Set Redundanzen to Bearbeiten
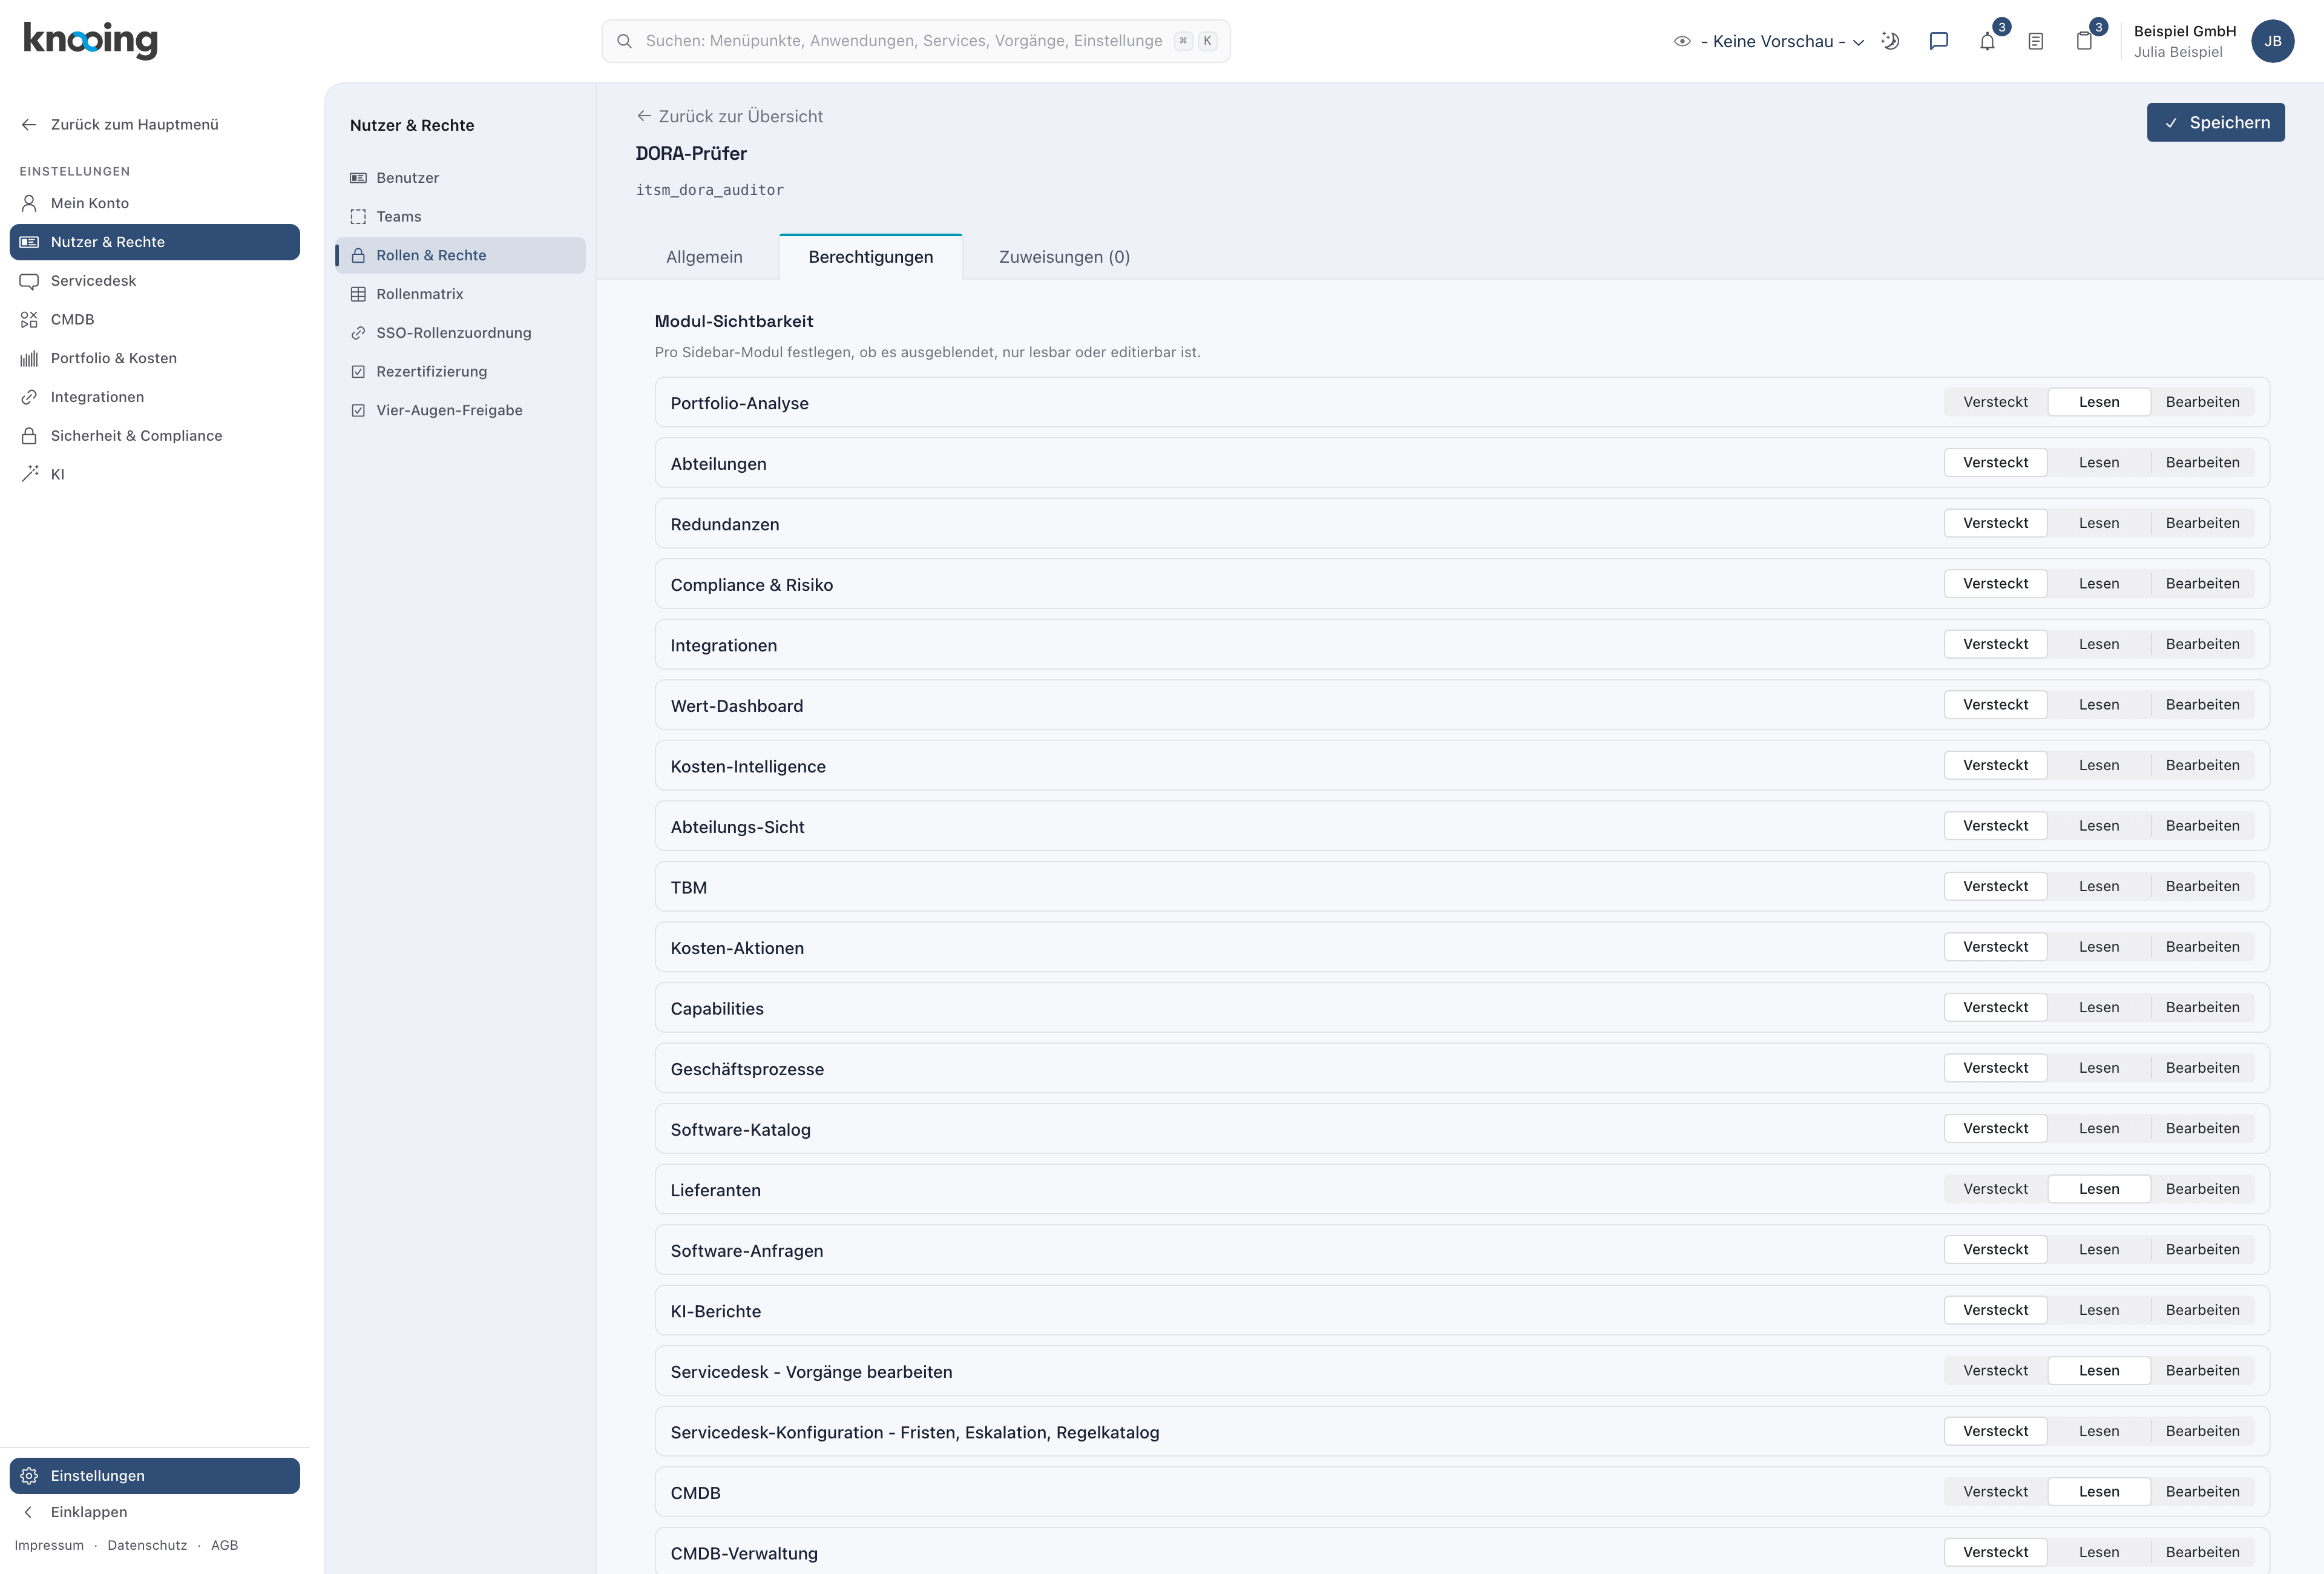Screen dimensions: 2324x1574 coord(2202,523)
